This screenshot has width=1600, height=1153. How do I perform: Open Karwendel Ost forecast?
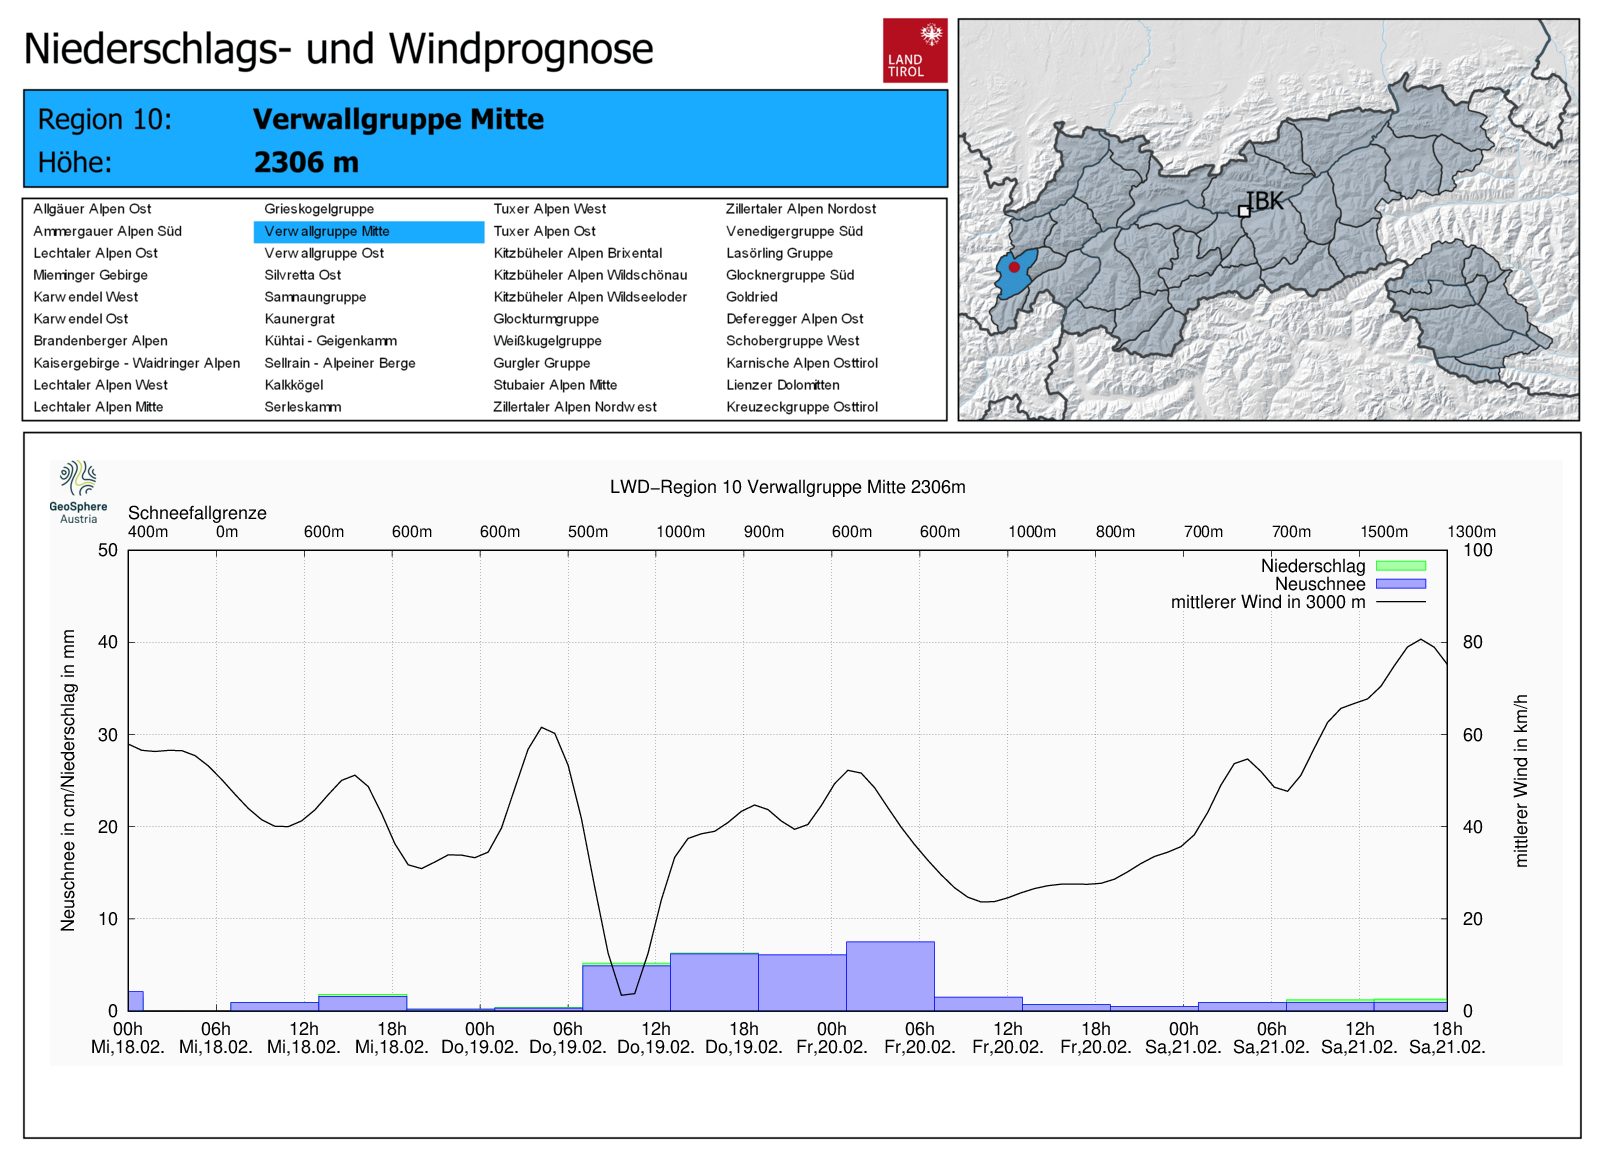(x=80, y=319)
